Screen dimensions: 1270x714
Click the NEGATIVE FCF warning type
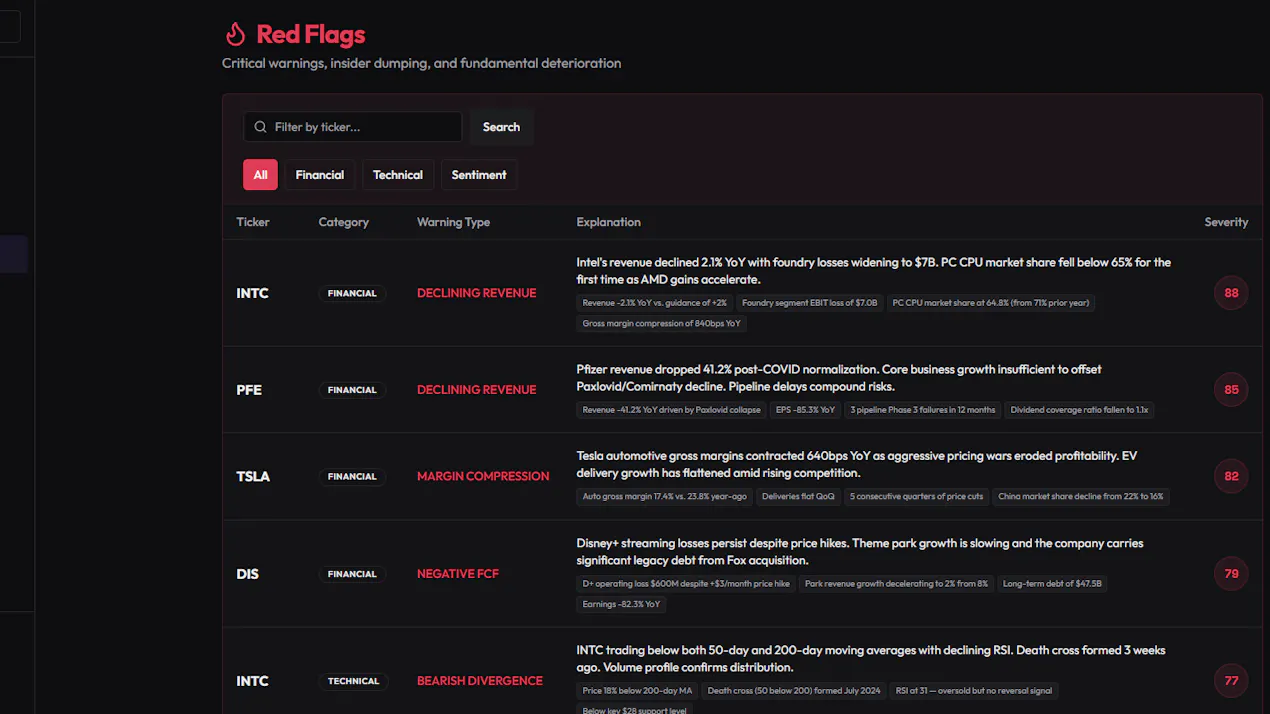tap(457, 574)
